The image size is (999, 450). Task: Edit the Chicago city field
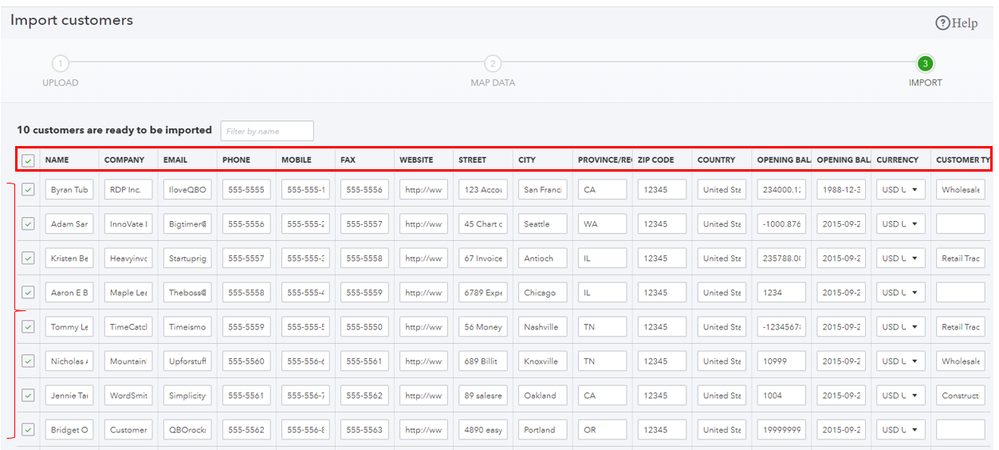[x=543, y=293]
